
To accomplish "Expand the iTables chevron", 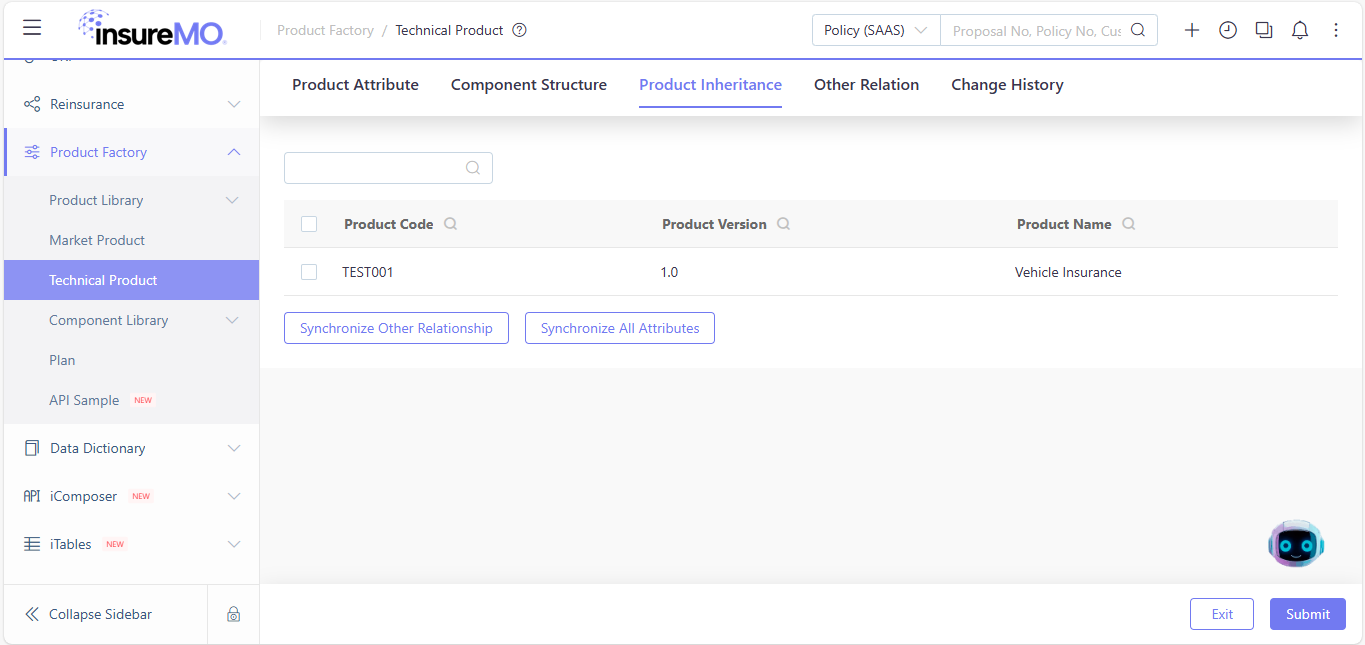I will coord(234,544).
